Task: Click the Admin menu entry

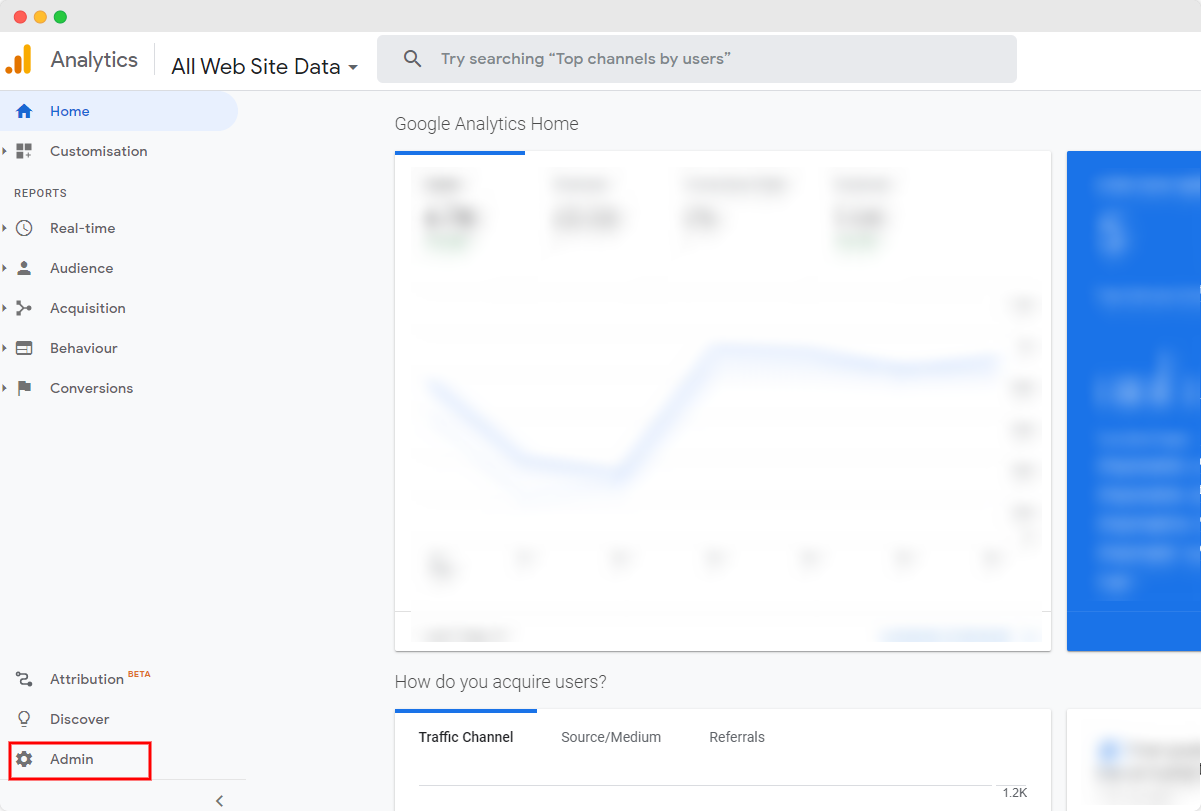Action: point(73,760)
